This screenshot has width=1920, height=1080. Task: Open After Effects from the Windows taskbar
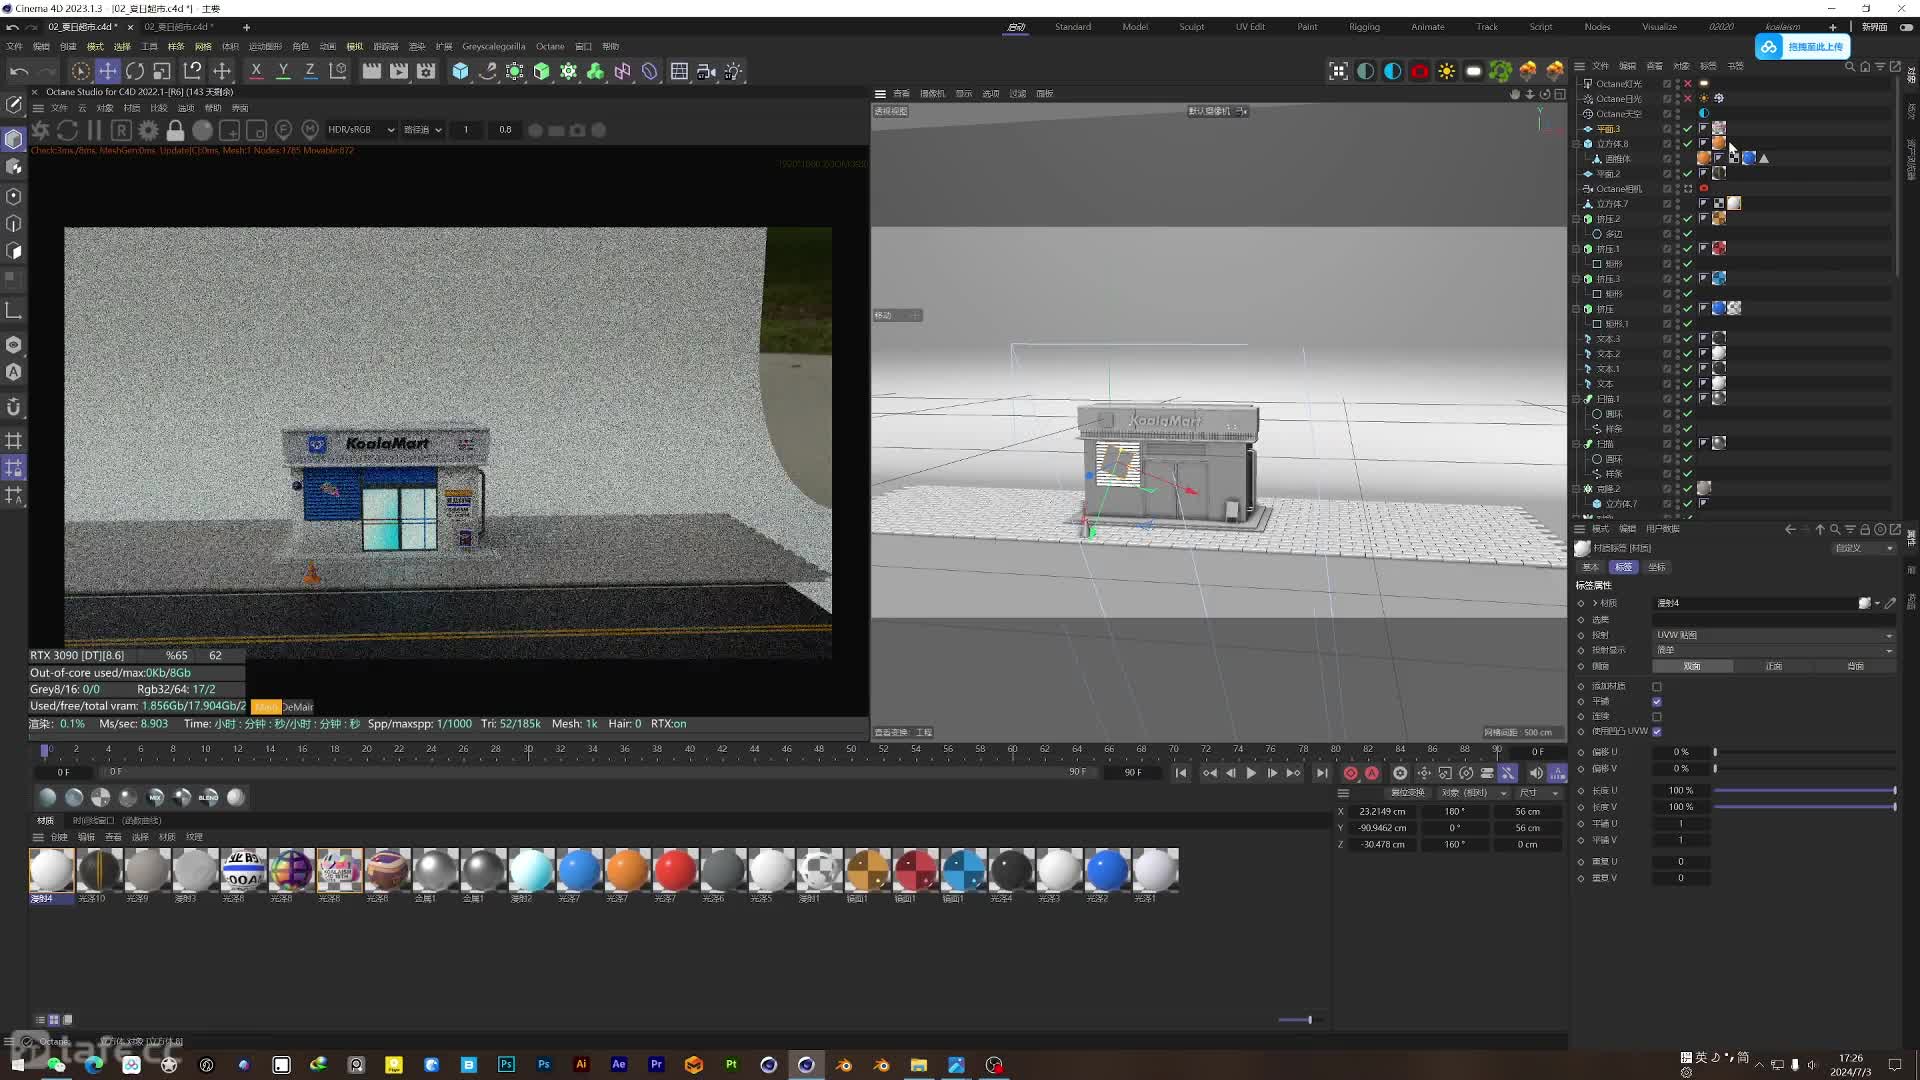pyautogui.click(x=619, y=1065)
